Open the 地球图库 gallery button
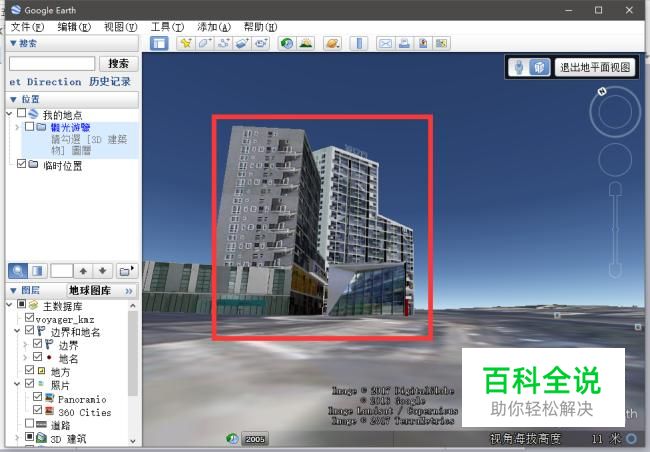650x452 pixels. coord(90,291)
